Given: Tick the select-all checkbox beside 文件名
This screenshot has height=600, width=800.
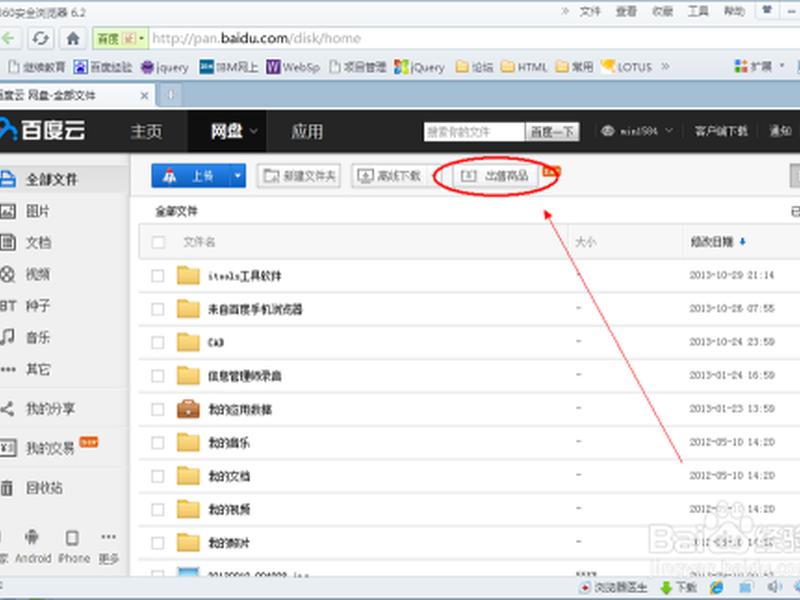Looking at the screenshot, I should point(158,242).
